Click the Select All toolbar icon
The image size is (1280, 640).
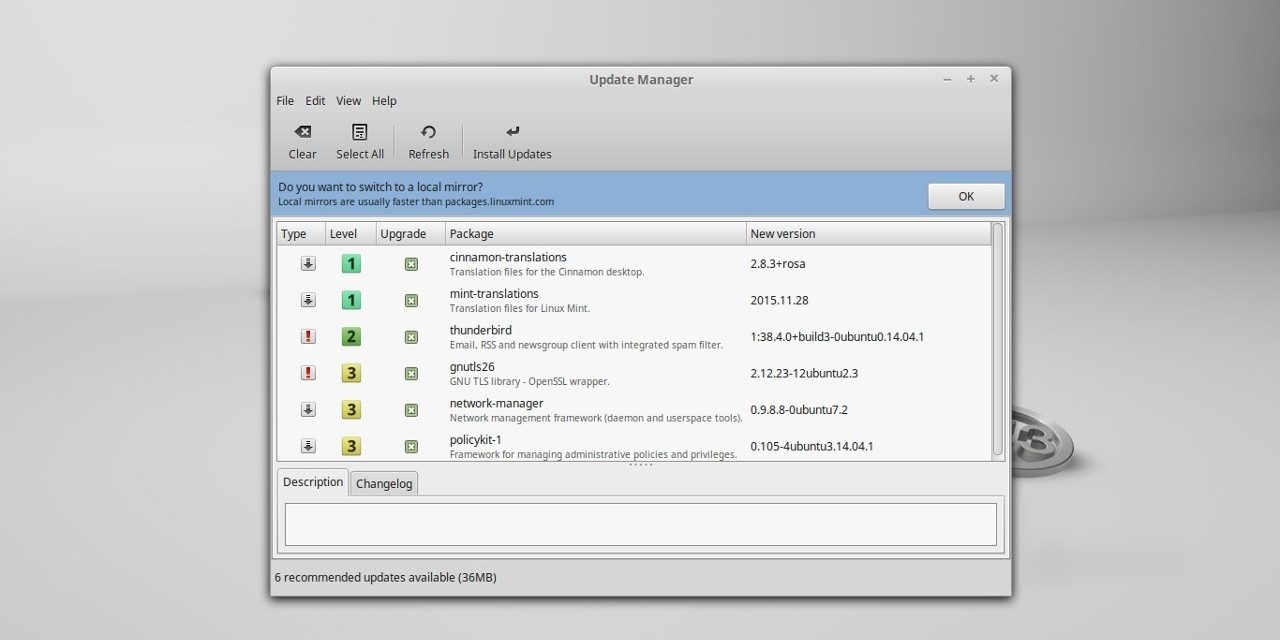pos(360,132)
